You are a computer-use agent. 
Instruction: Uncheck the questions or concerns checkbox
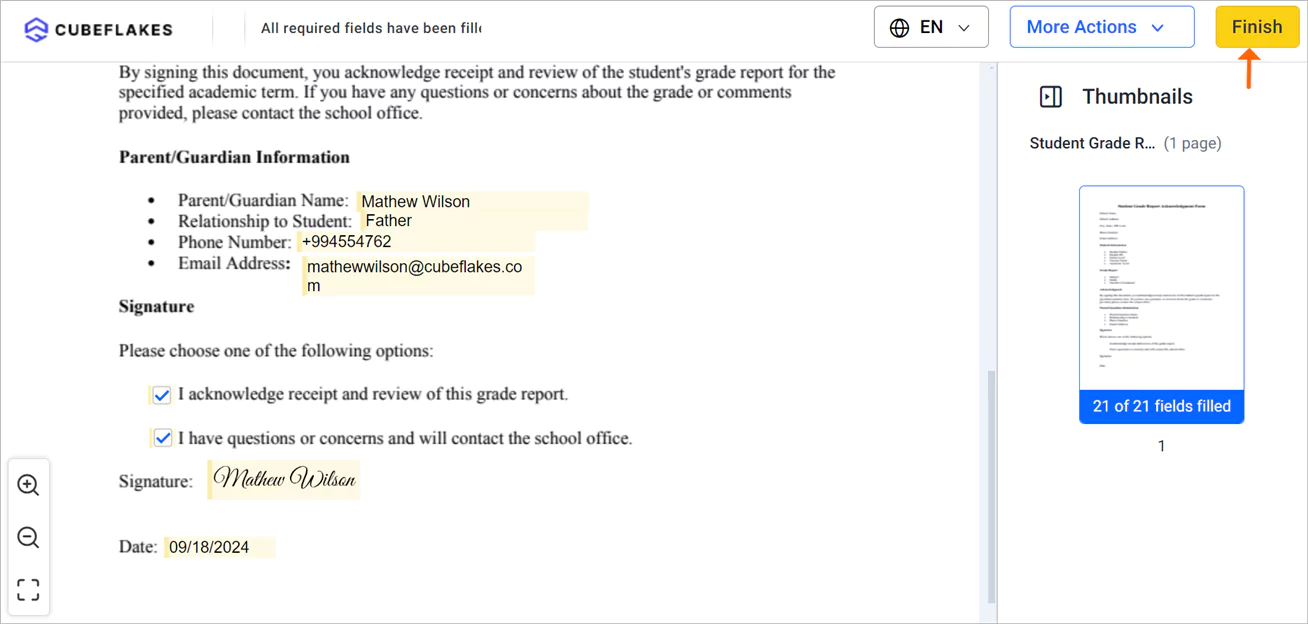coord(162,438)
